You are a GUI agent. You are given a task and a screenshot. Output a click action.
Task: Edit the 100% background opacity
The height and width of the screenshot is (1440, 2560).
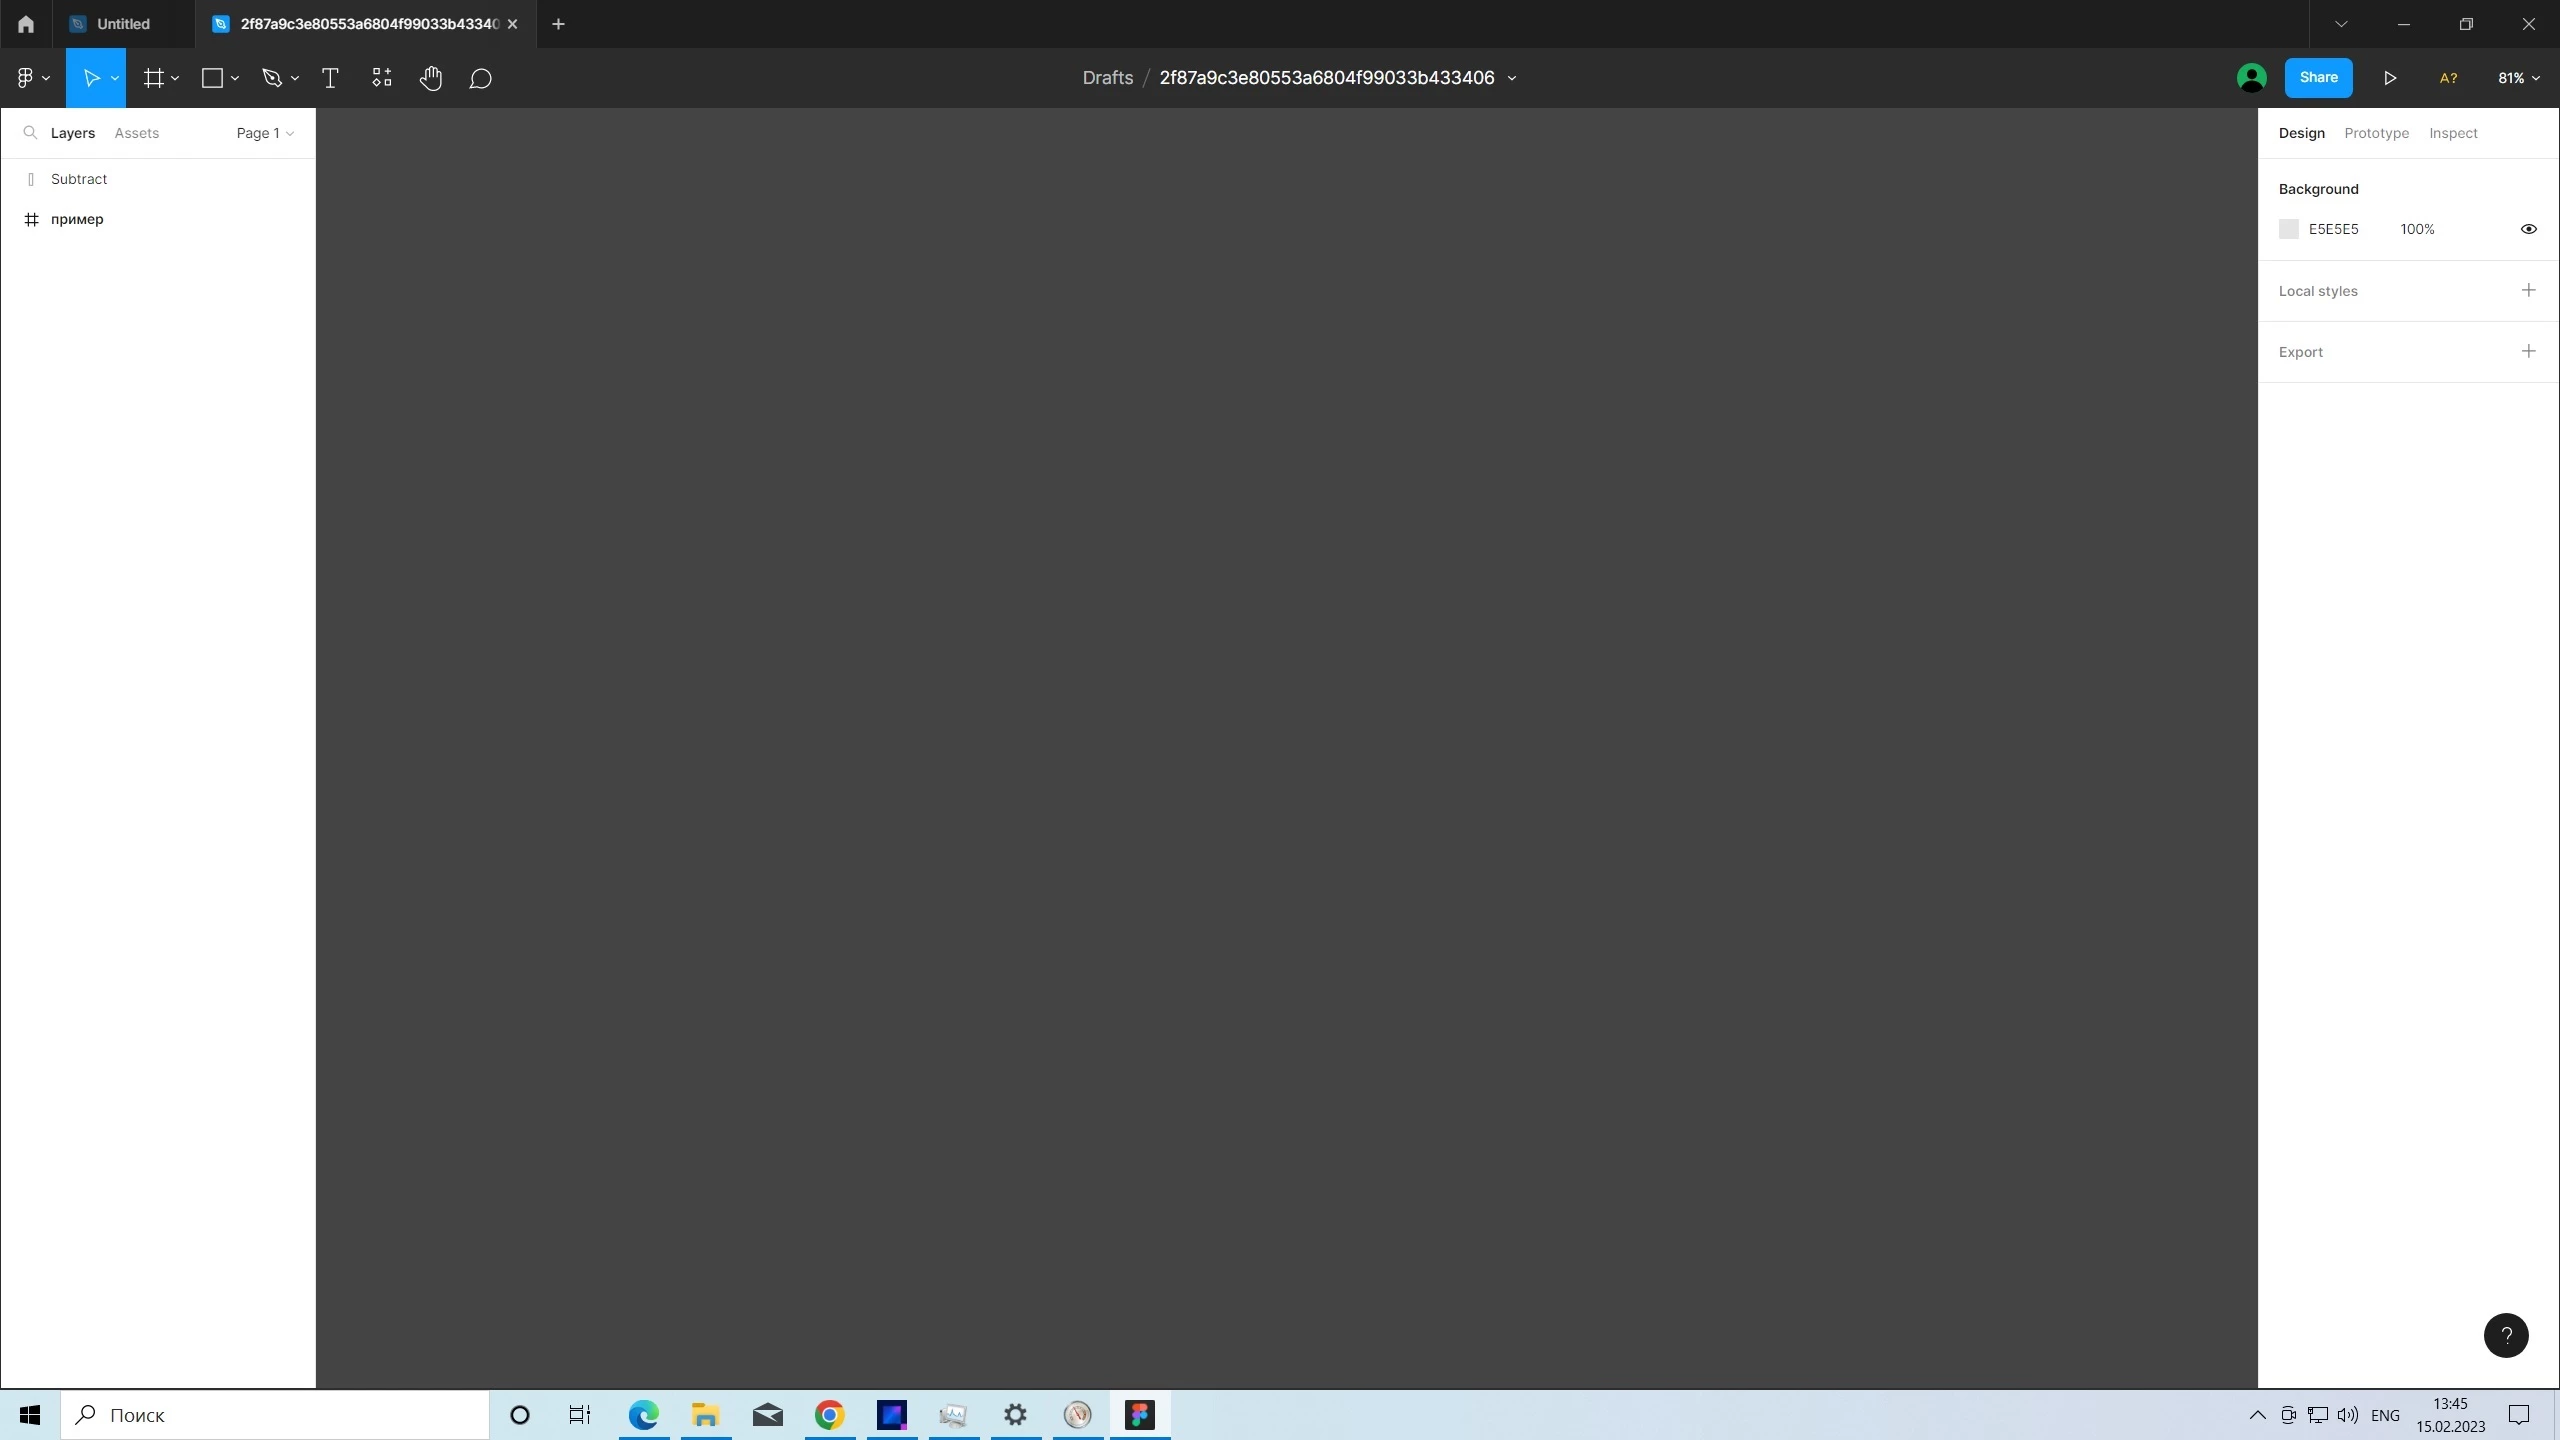point(2417,229)
